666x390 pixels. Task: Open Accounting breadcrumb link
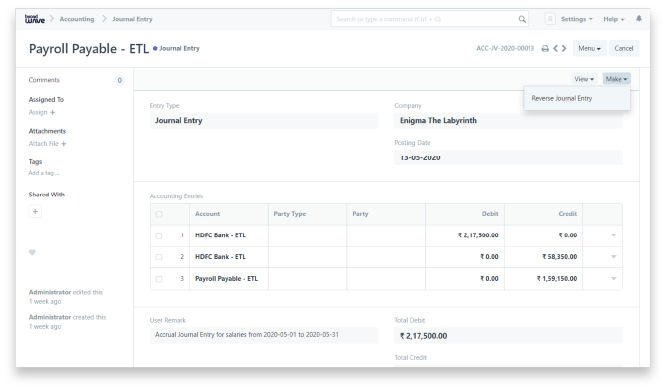click(x=77, y=19)
